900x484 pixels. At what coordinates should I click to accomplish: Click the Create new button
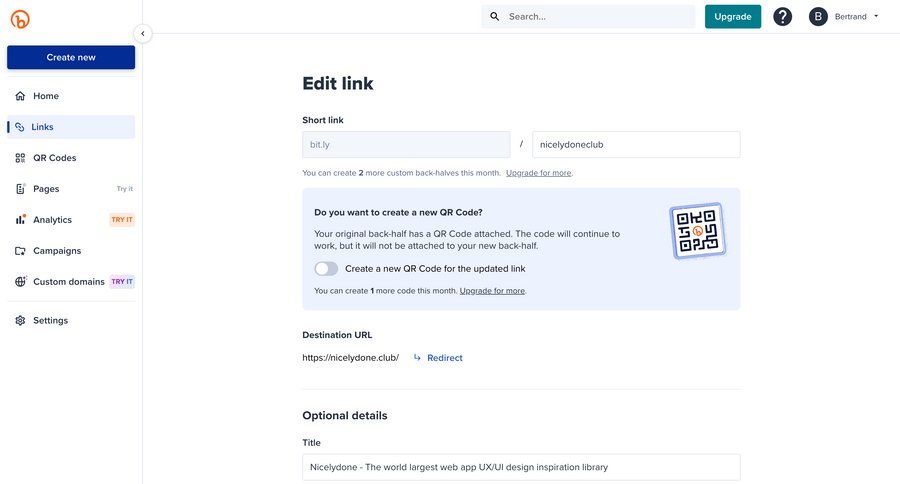click(x=71, y=58)
